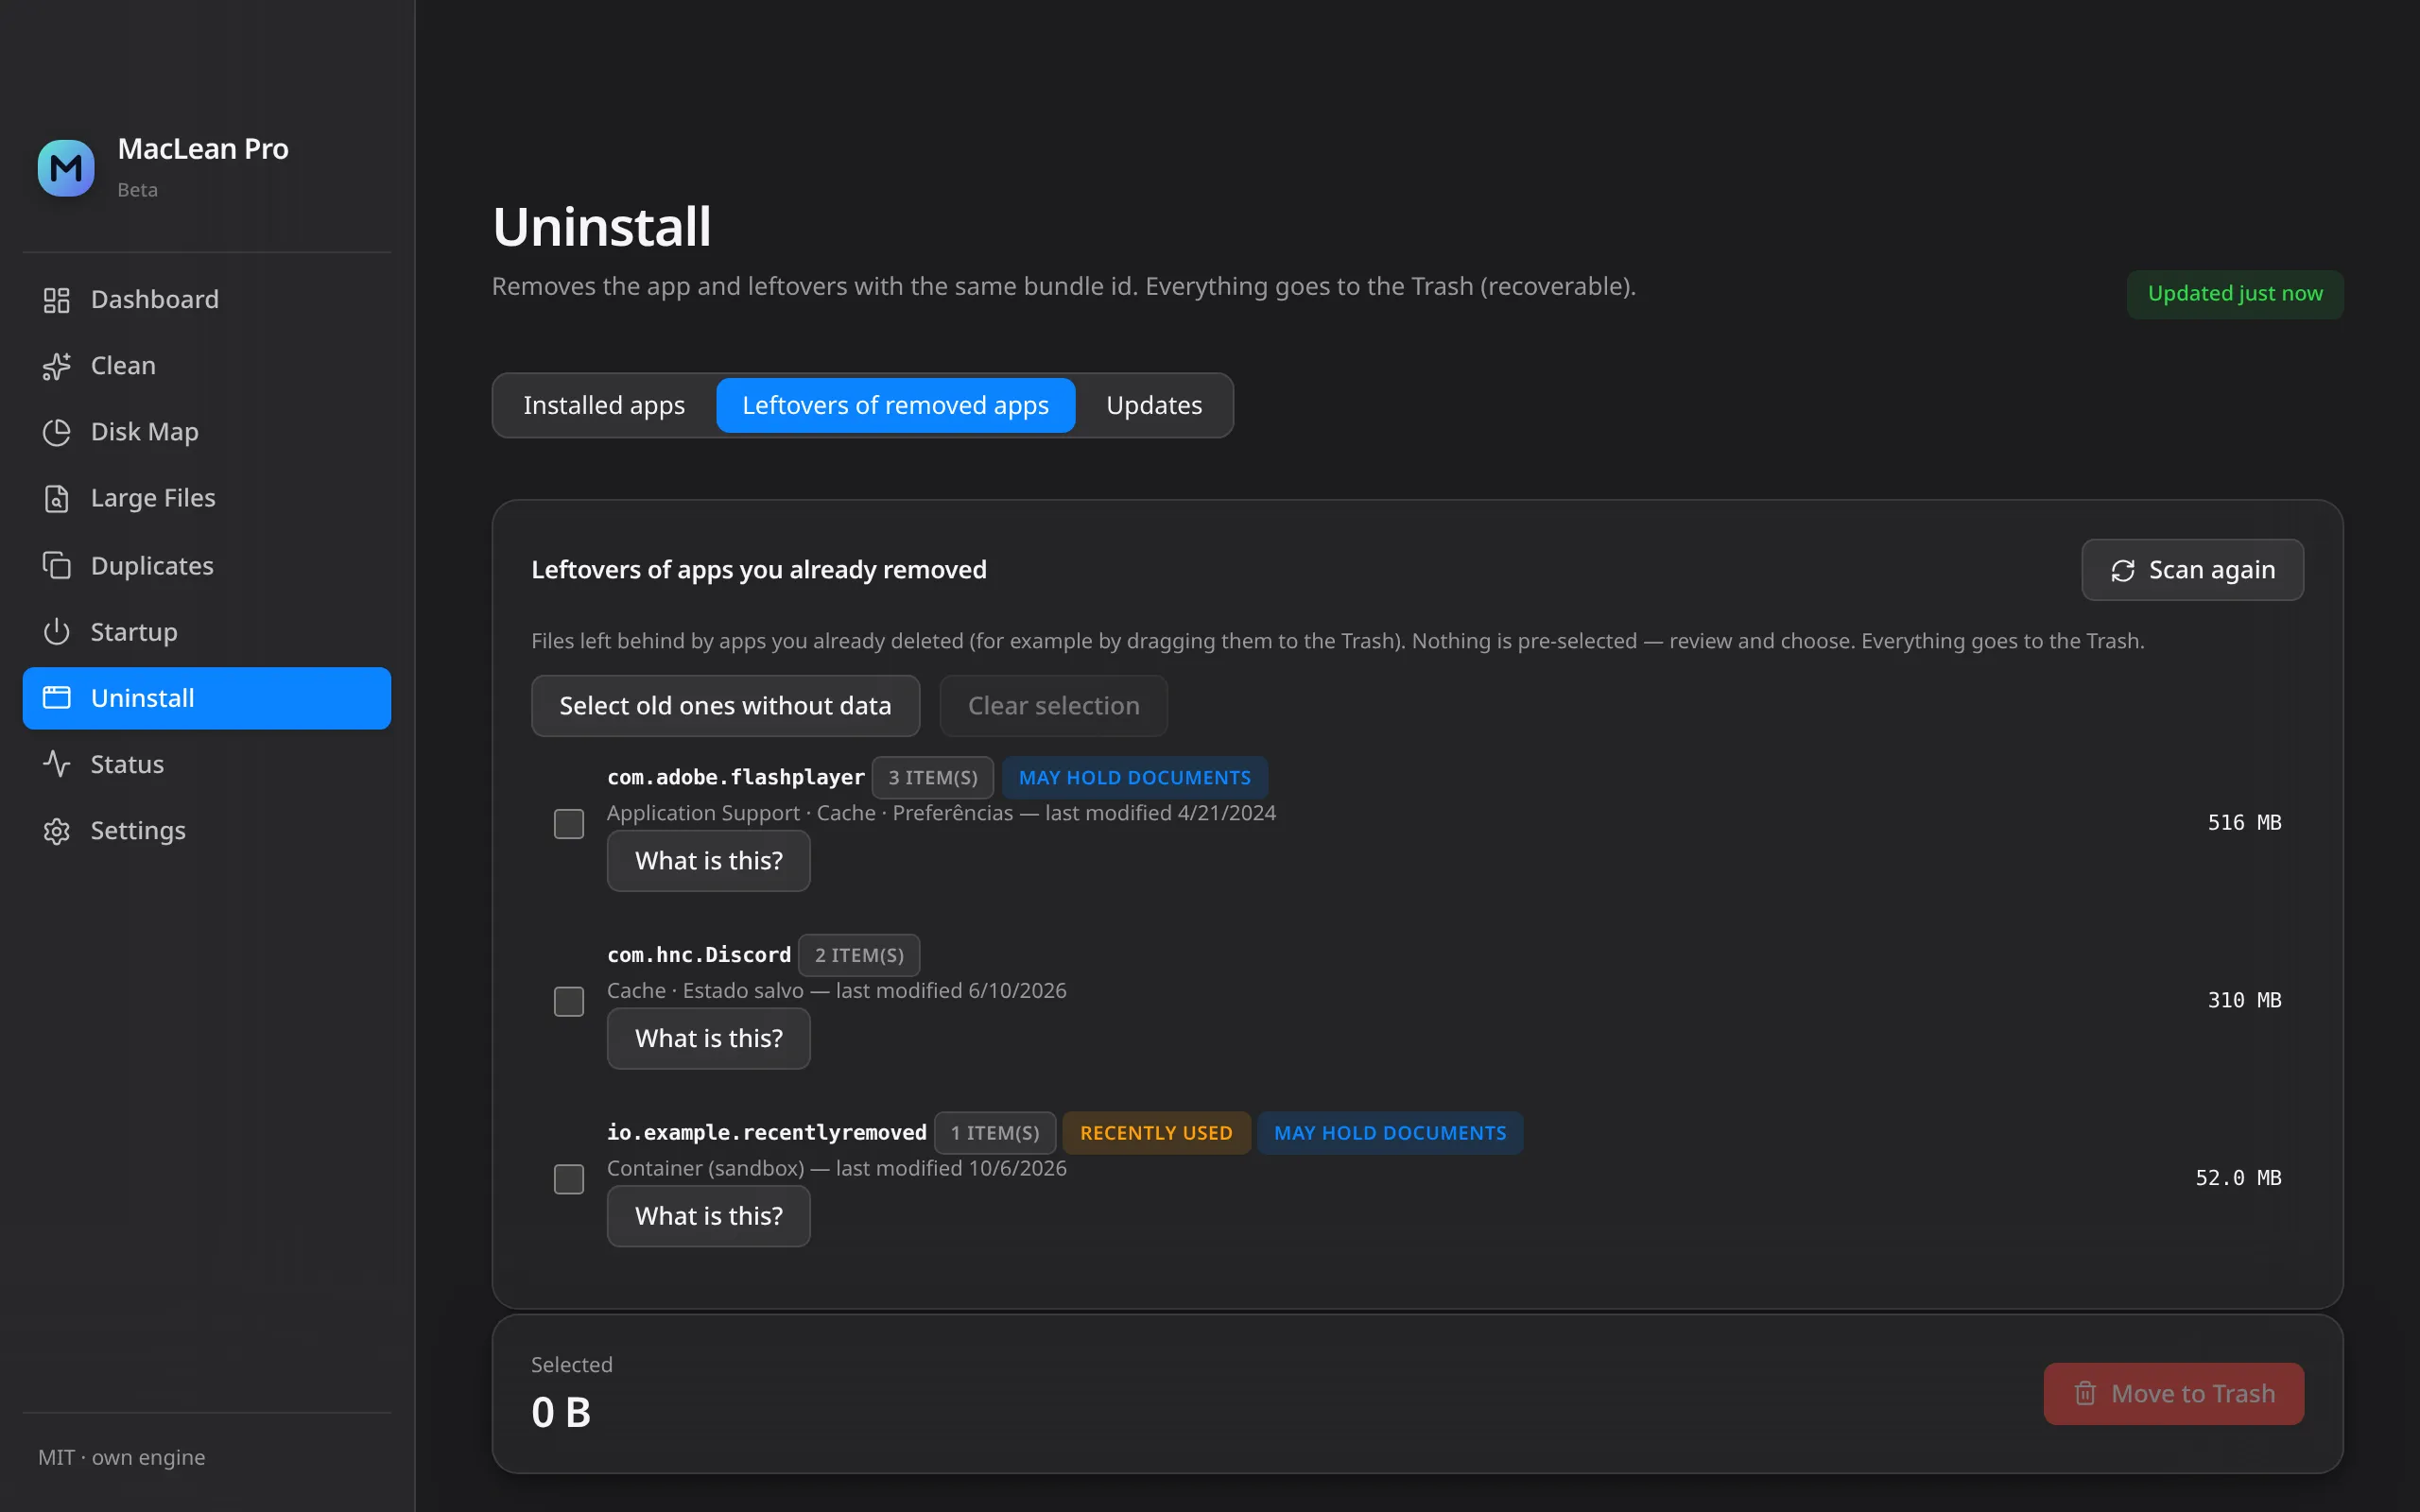Click the 1 ITEM(S) badge
This screenshot has height=1512, width=2420.
[x=995, y=1133]
